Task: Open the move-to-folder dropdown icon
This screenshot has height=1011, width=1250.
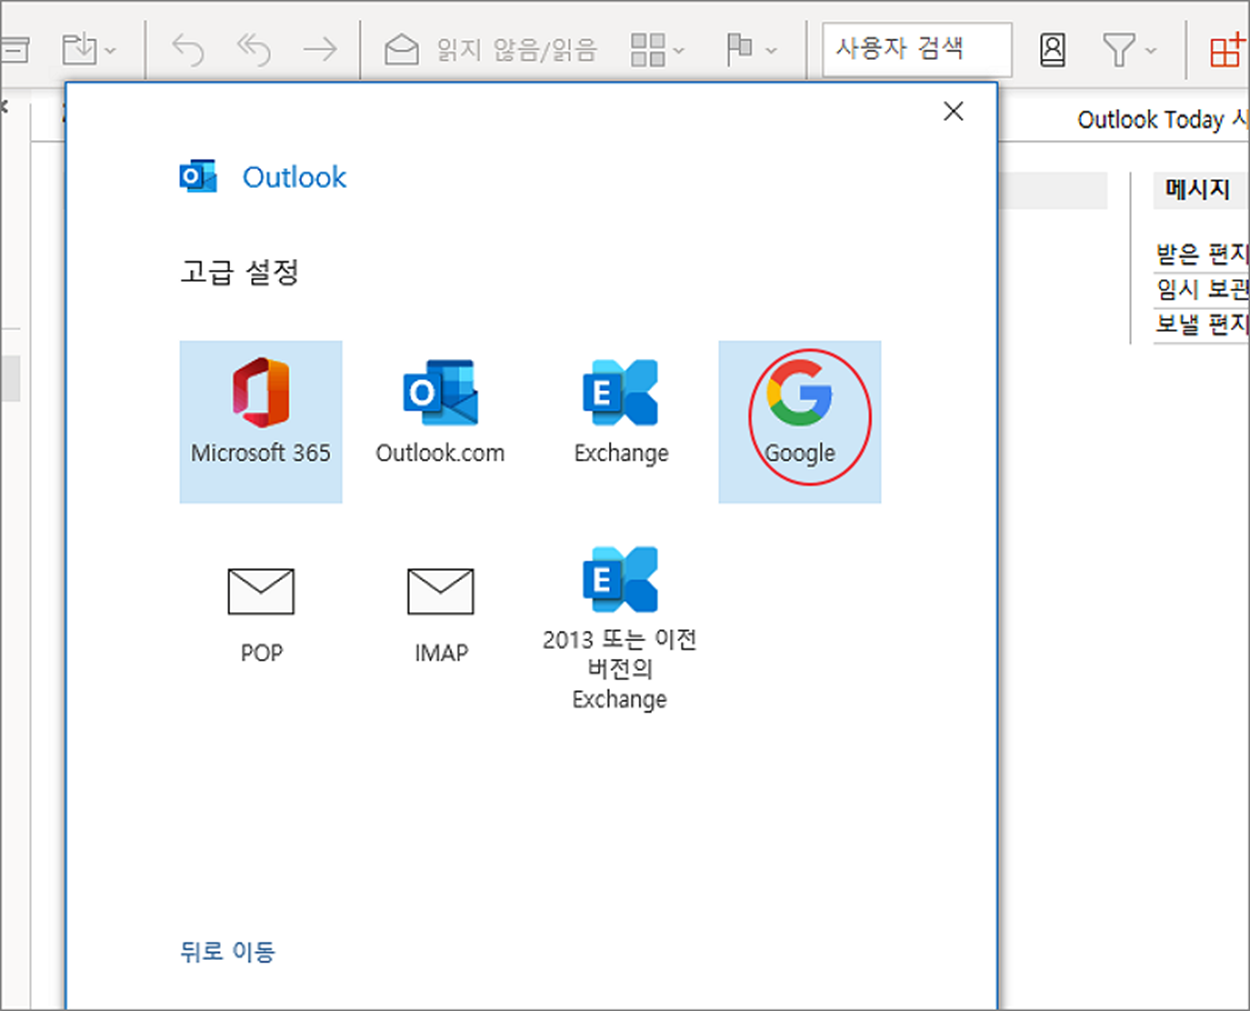Action: click(88, 49)
